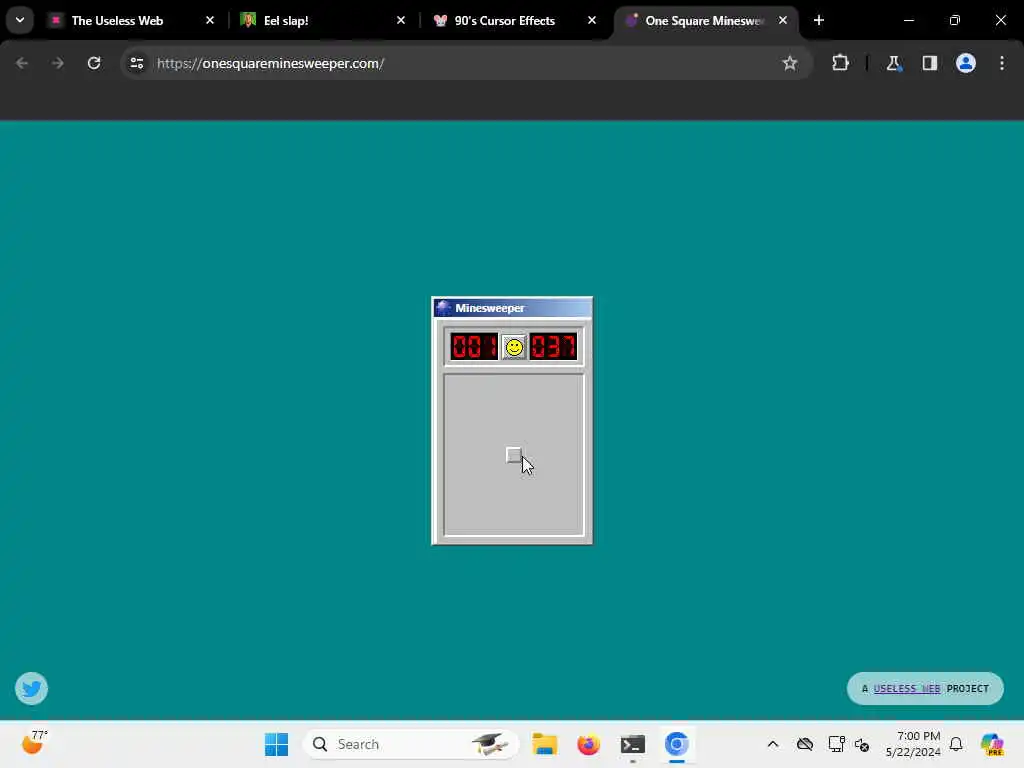Open Terminal from taskbar

[632, 744]
